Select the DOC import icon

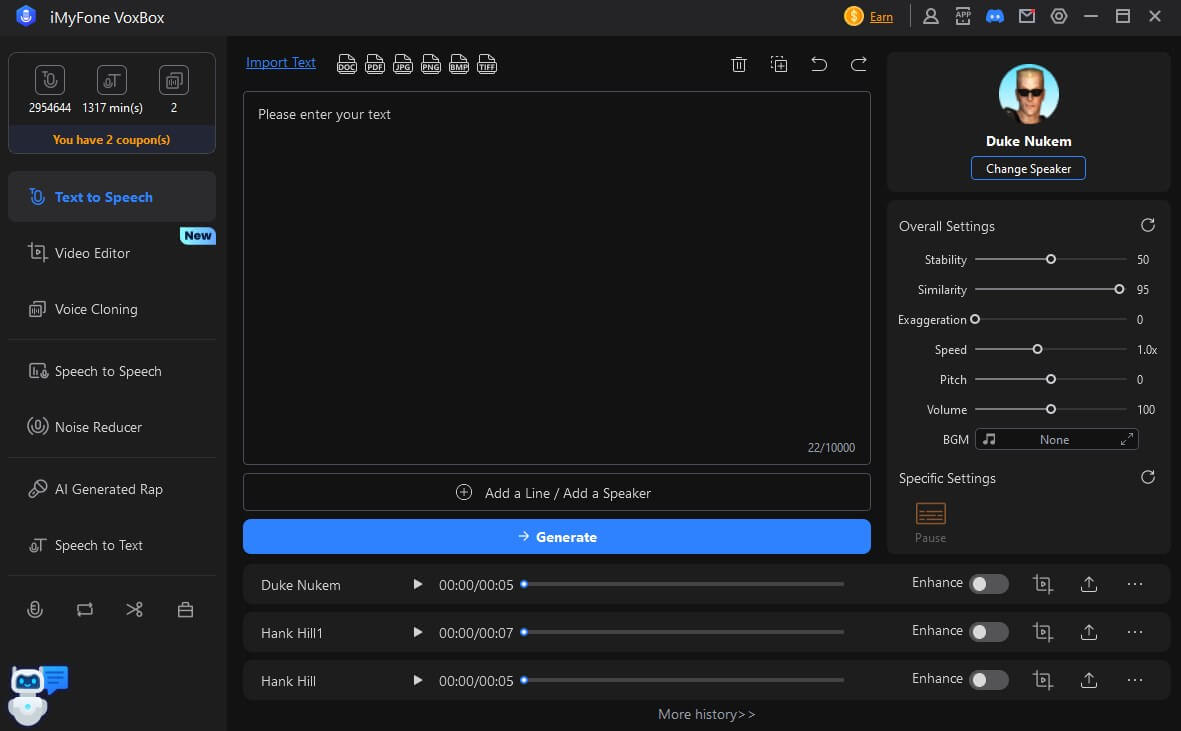click(346, 64)
